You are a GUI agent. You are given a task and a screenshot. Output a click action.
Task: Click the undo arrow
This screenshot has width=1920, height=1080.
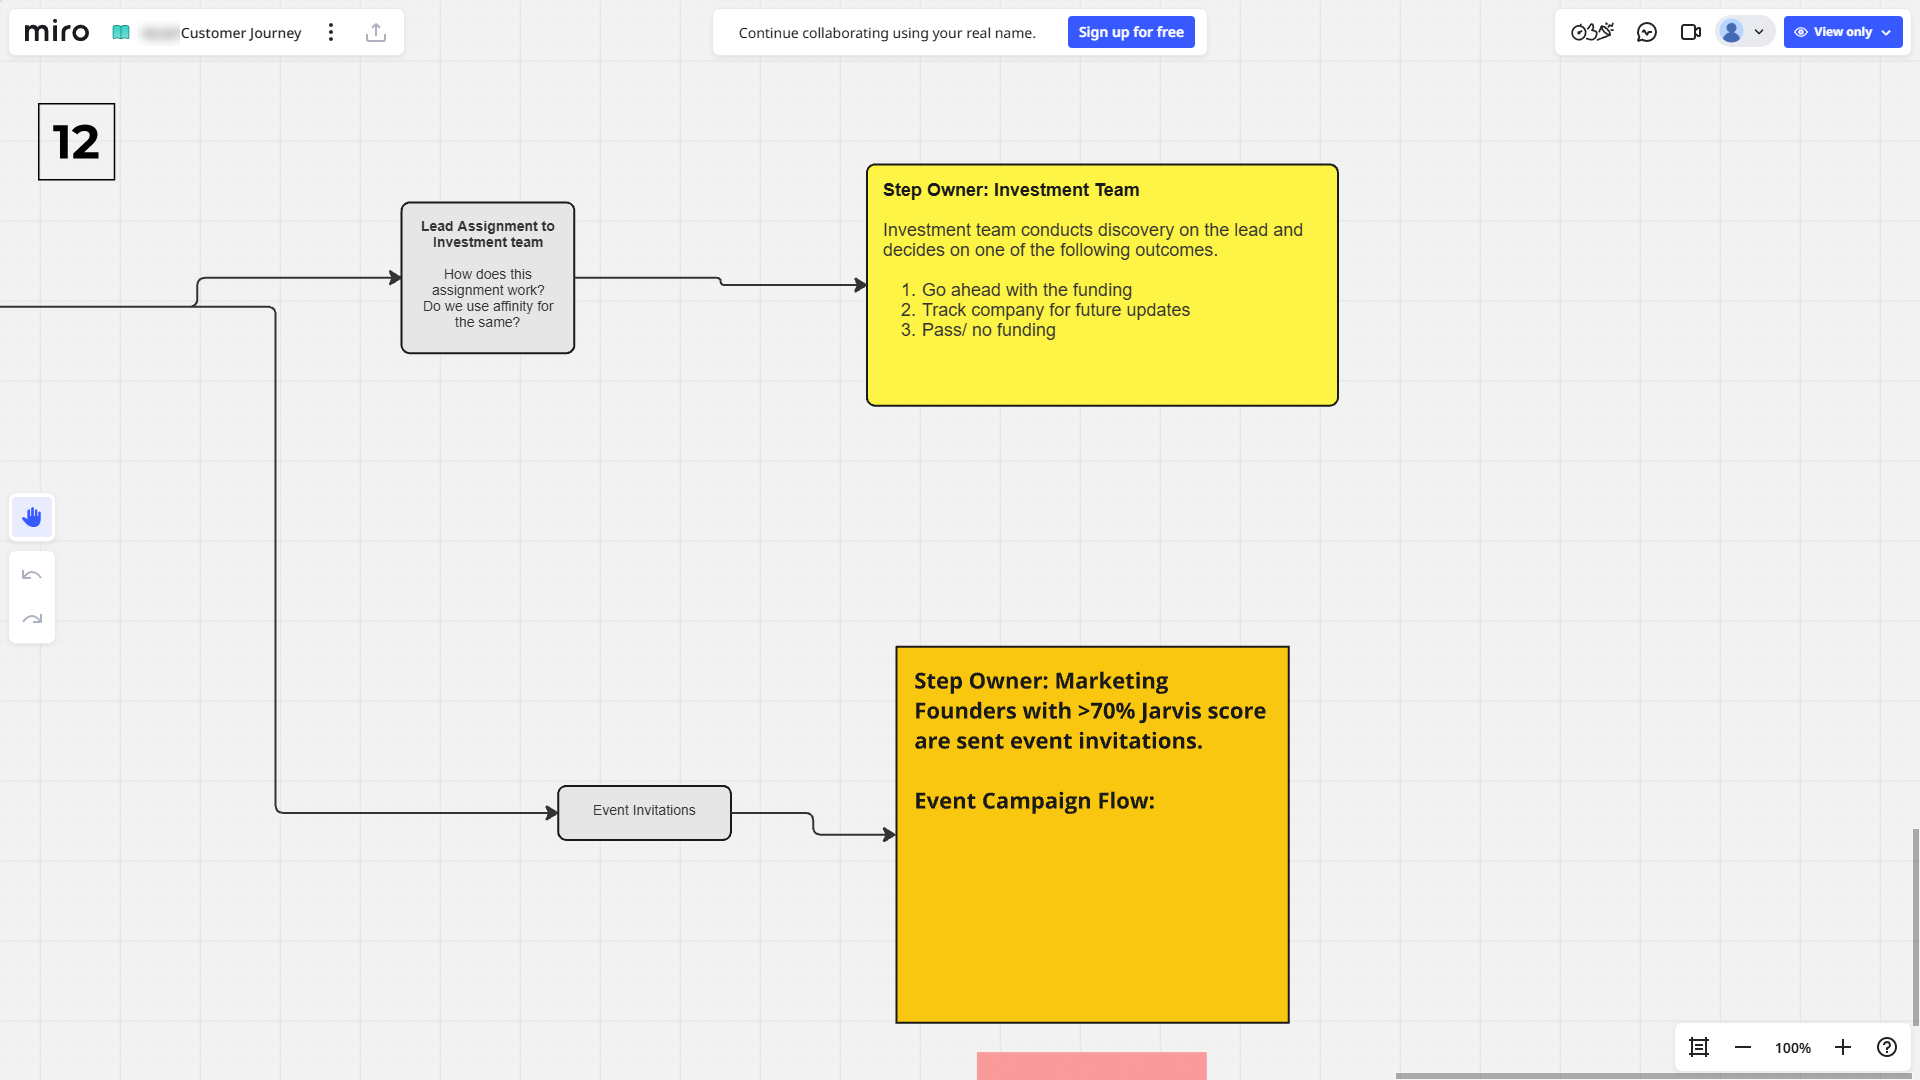coord(32,575)
